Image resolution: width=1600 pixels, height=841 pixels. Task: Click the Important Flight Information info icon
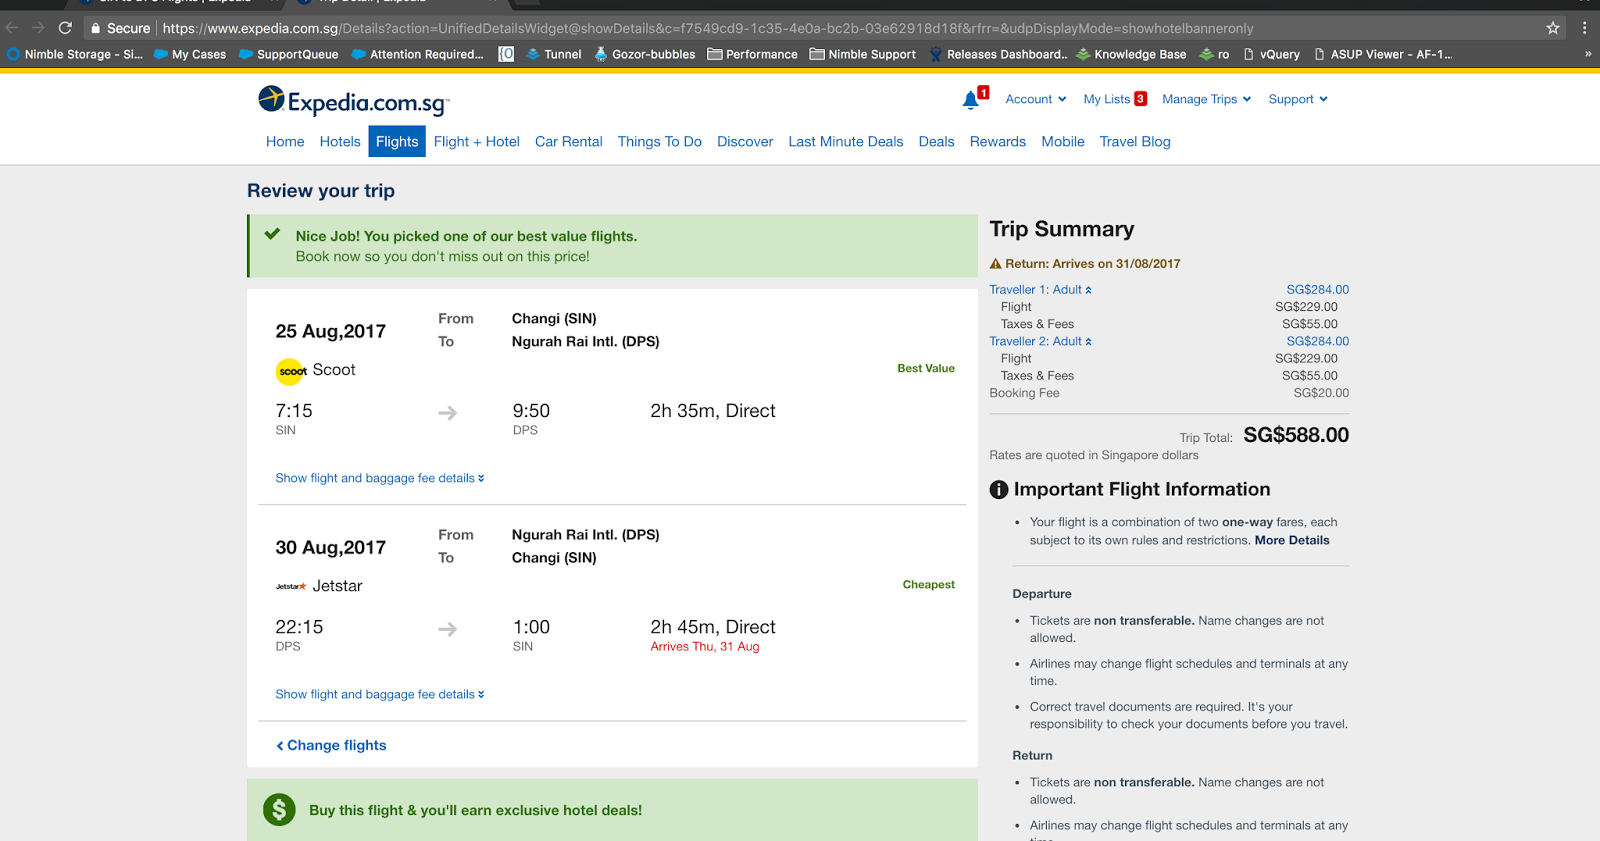tap(999, 490)
